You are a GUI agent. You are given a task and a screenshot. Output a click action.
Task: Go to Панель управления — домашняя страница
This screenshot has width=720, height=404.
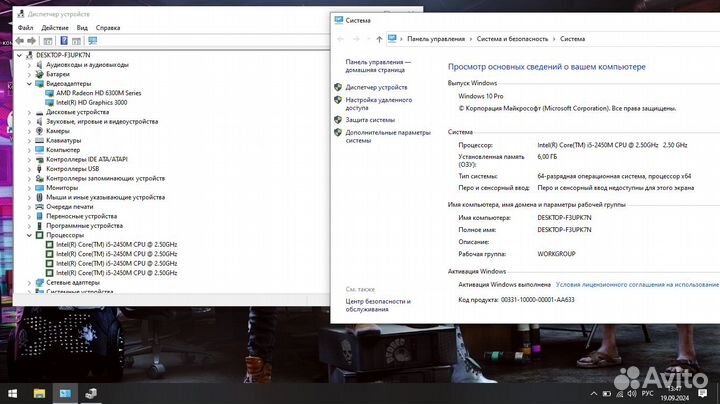pos(378,66)
